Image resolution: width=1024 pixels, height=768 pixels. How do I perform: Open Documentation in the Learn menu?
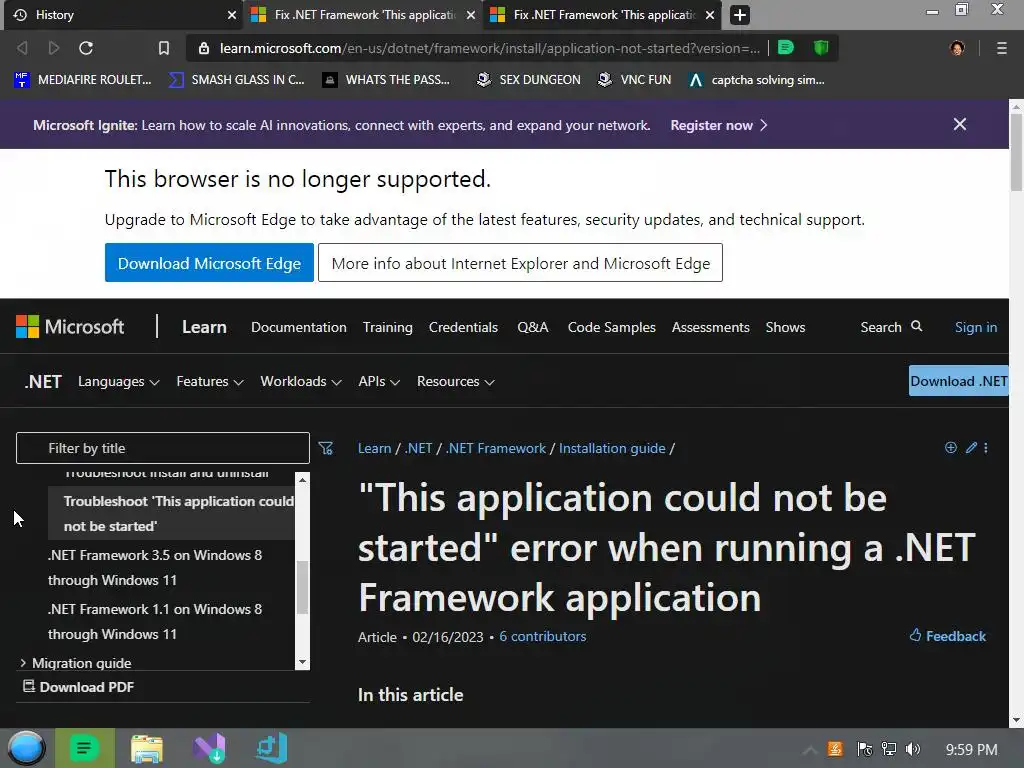point(298,327)
